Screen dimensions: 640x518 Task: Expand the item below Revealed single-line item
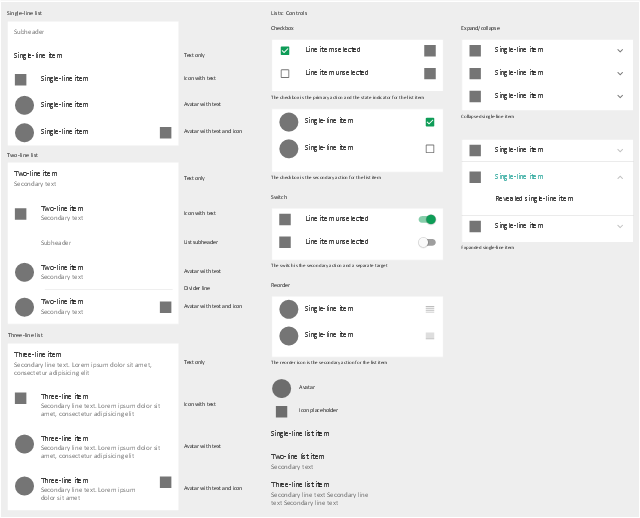point(620,227)
